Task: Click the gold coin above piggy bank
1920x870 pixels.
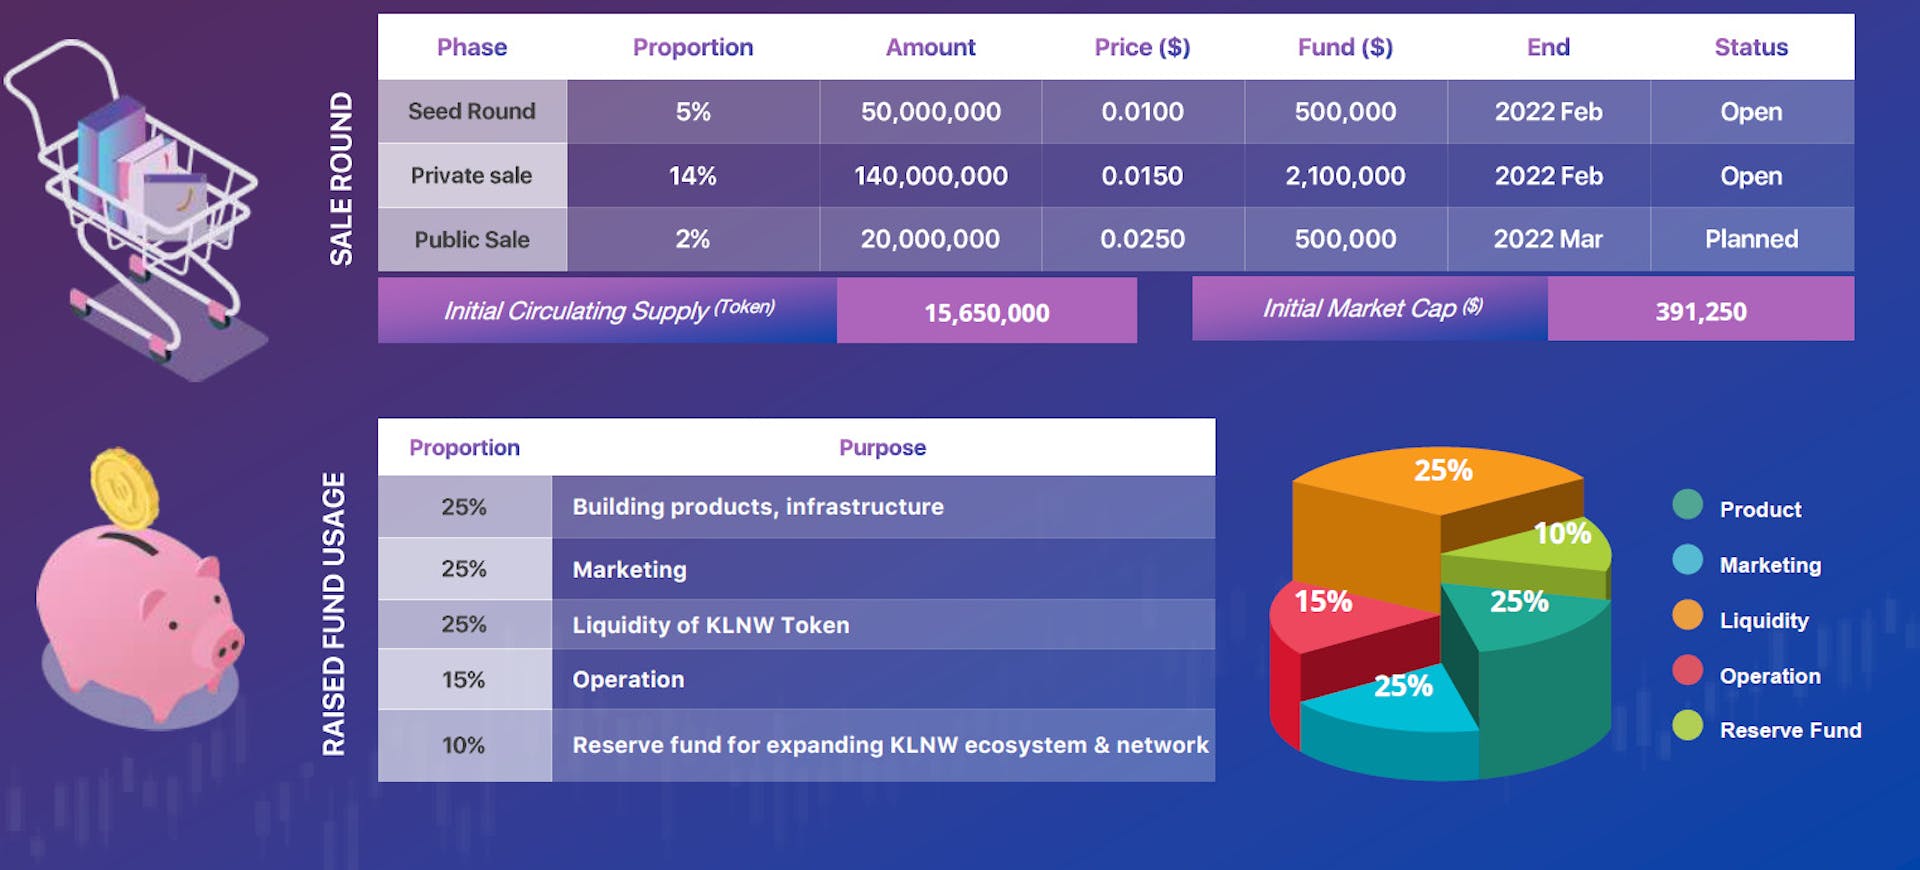Action: [x=125, y=490]
